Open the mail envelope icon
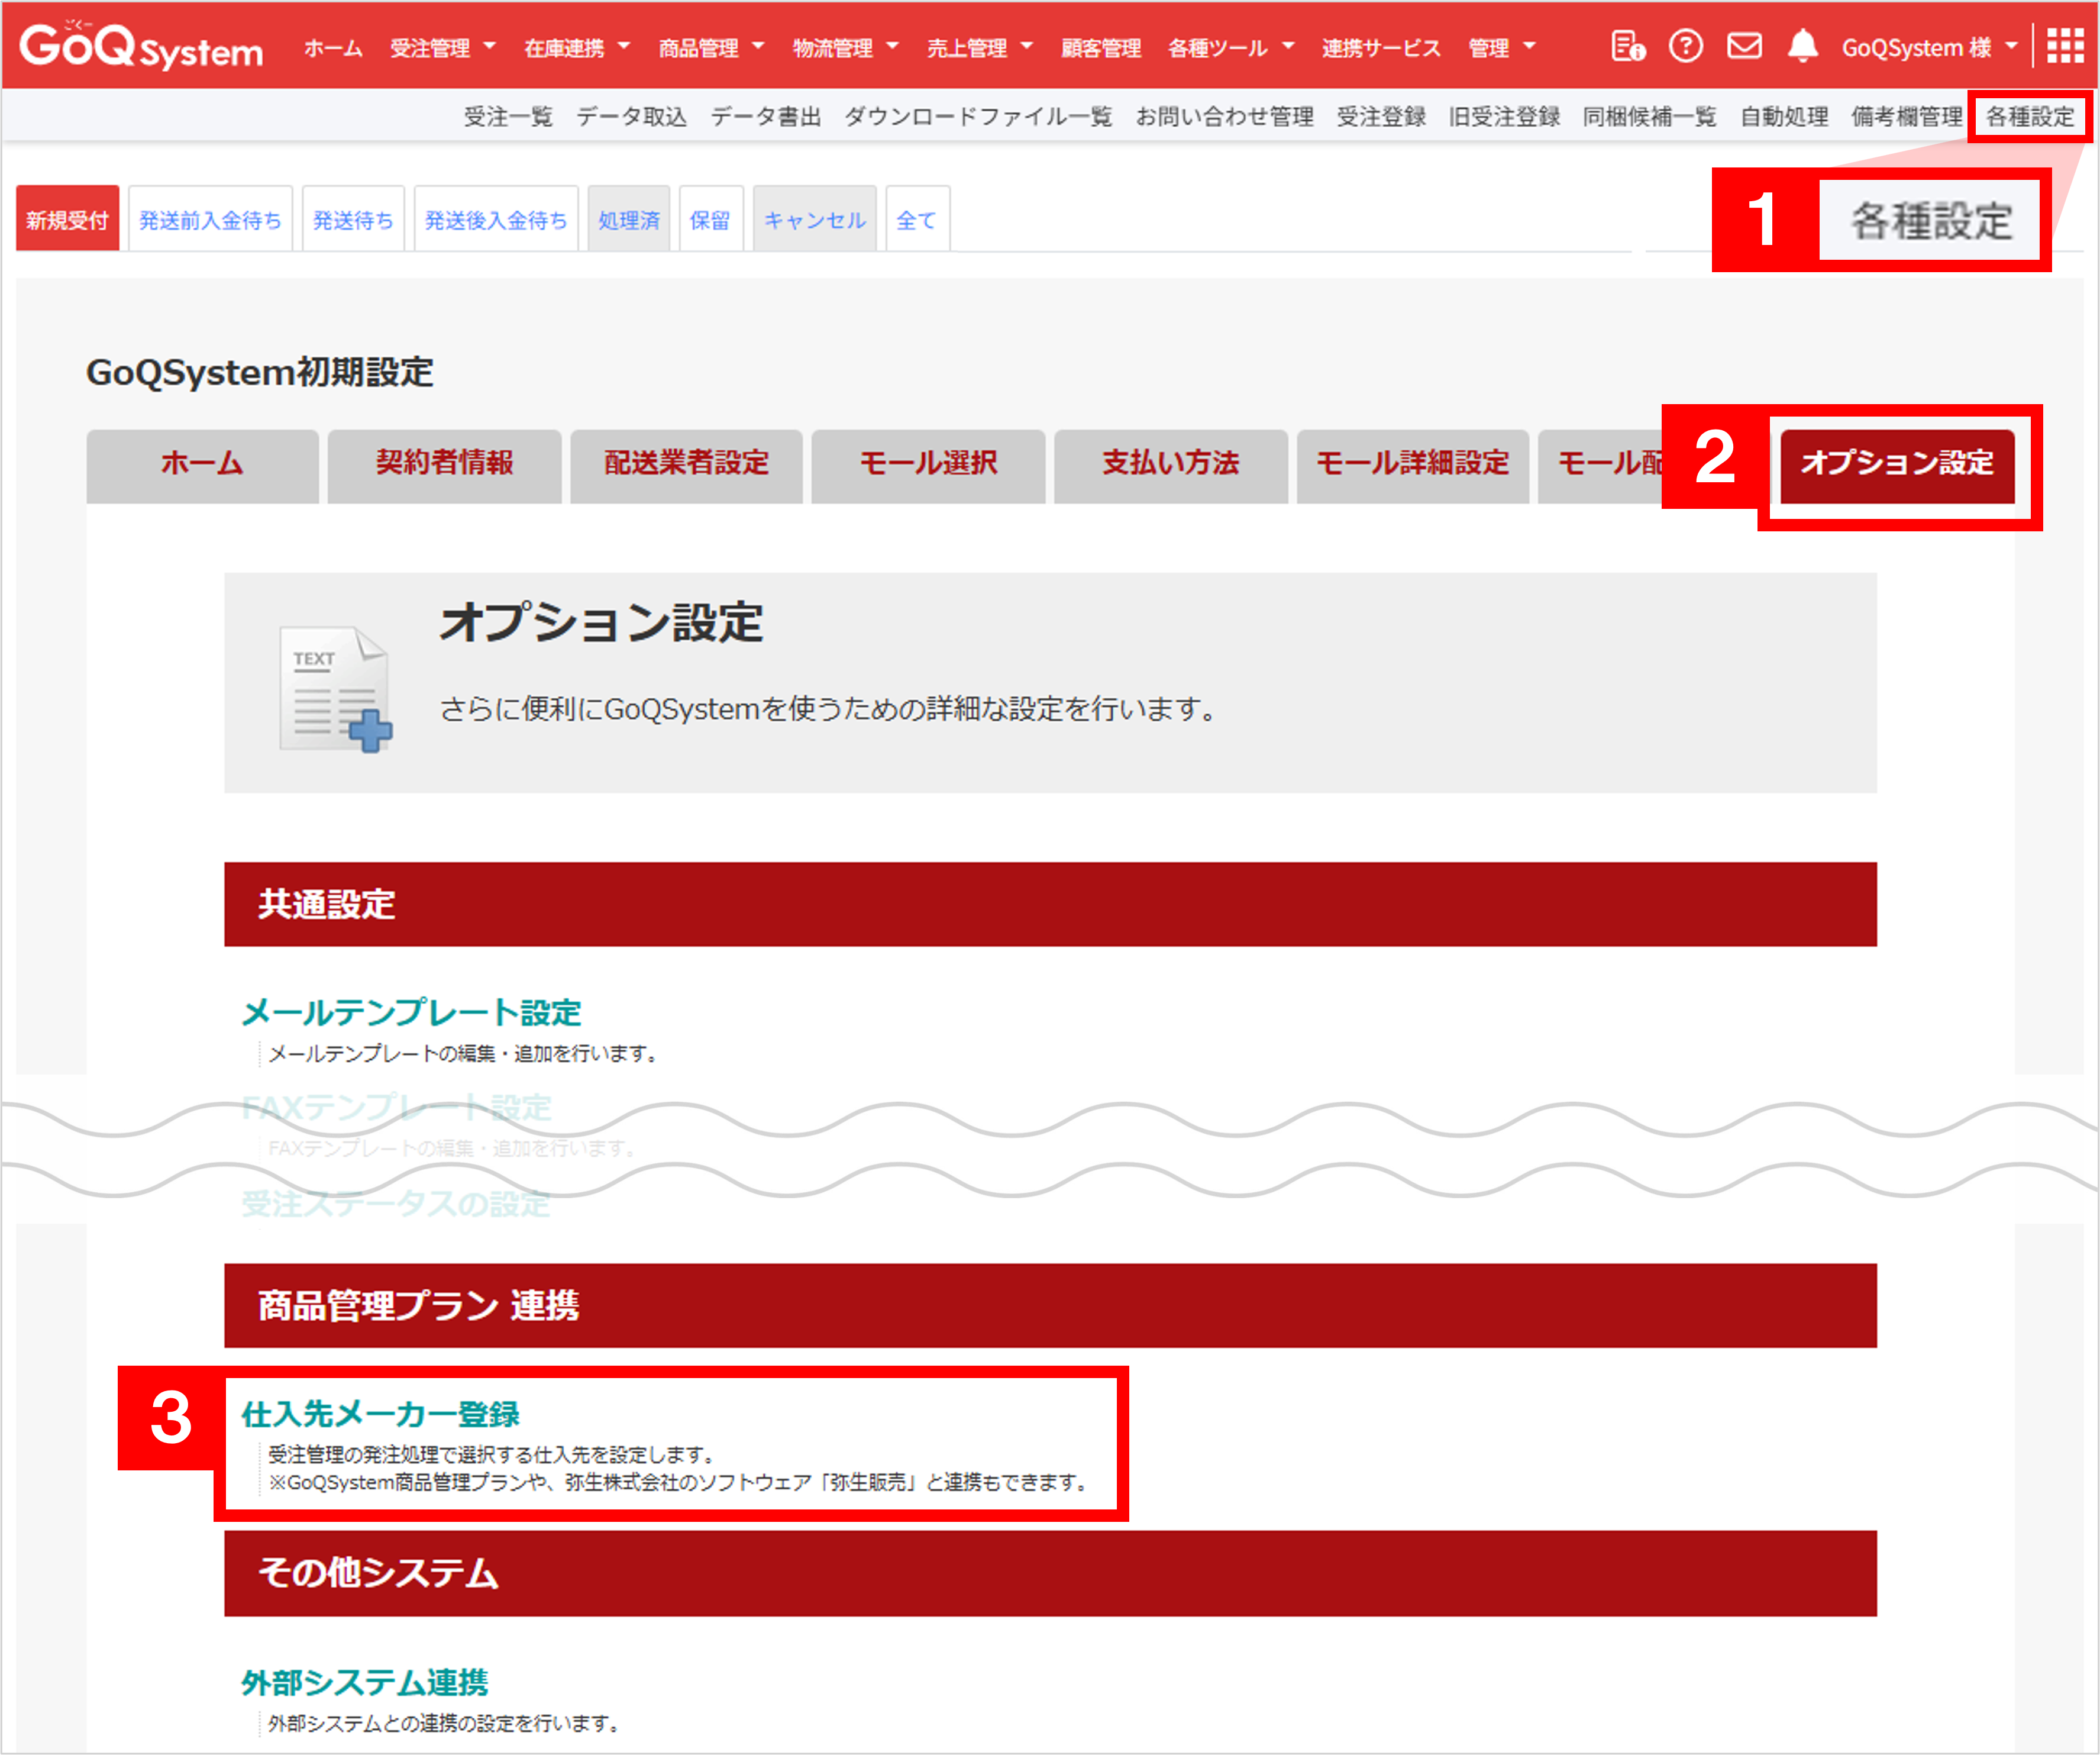 pos(1744,46)
